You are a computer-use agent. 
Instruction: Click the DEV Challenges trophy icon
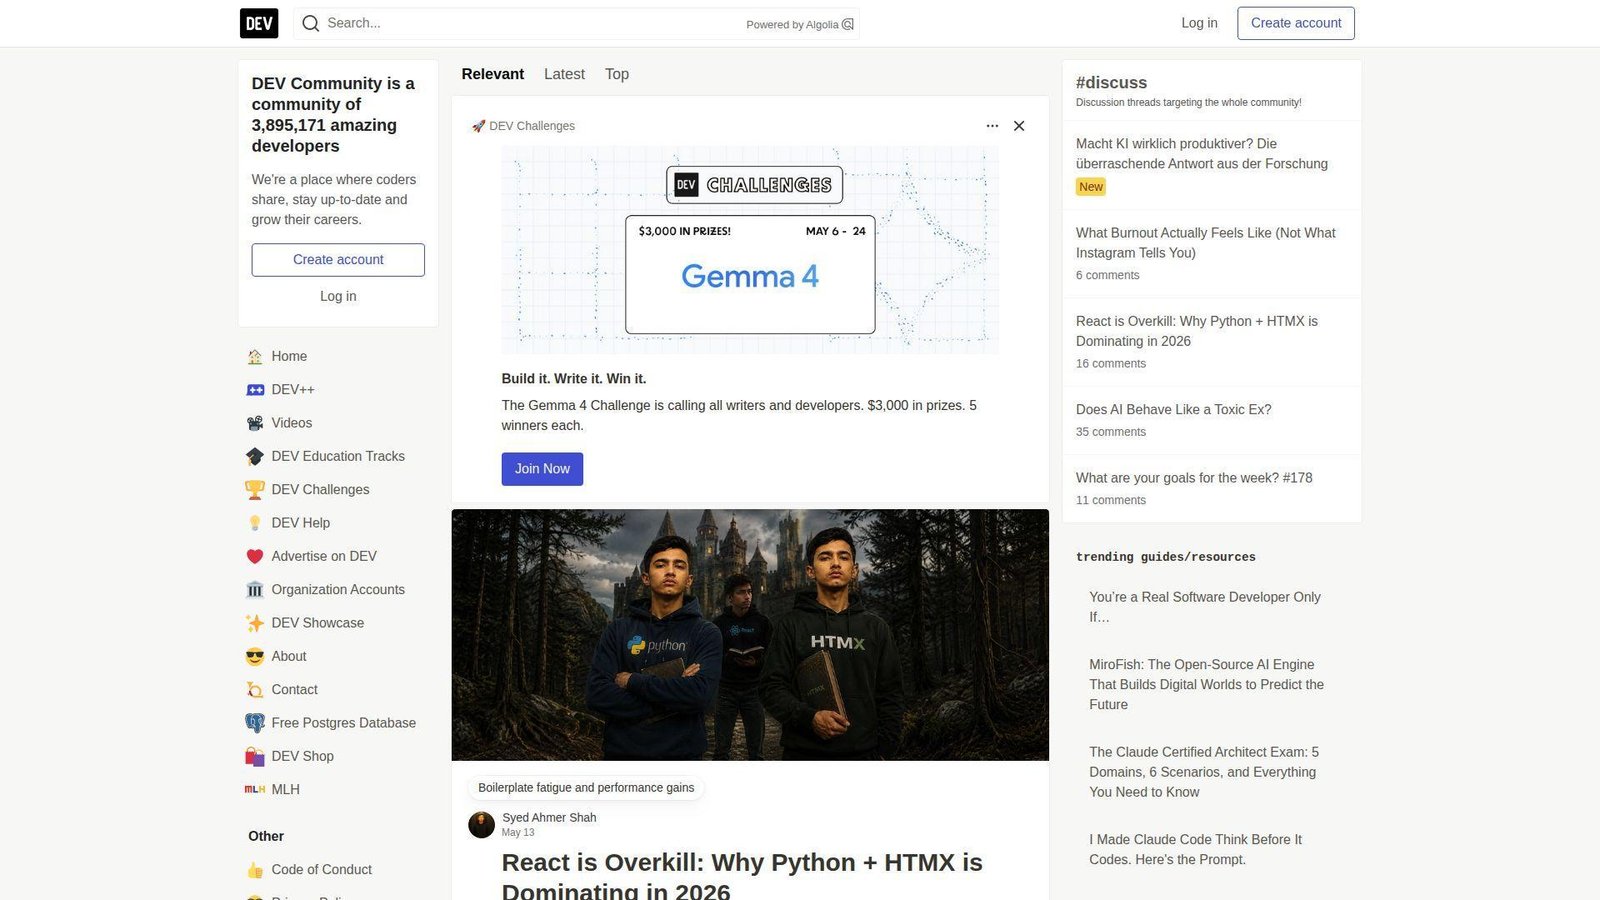coord(255,490)
